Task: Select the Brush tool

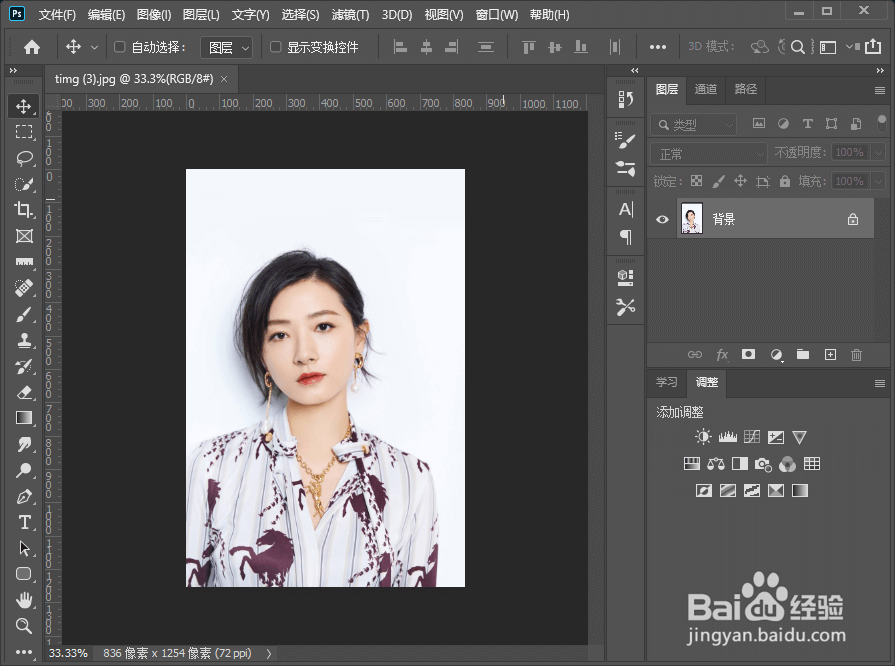Action: click(23, 314)
